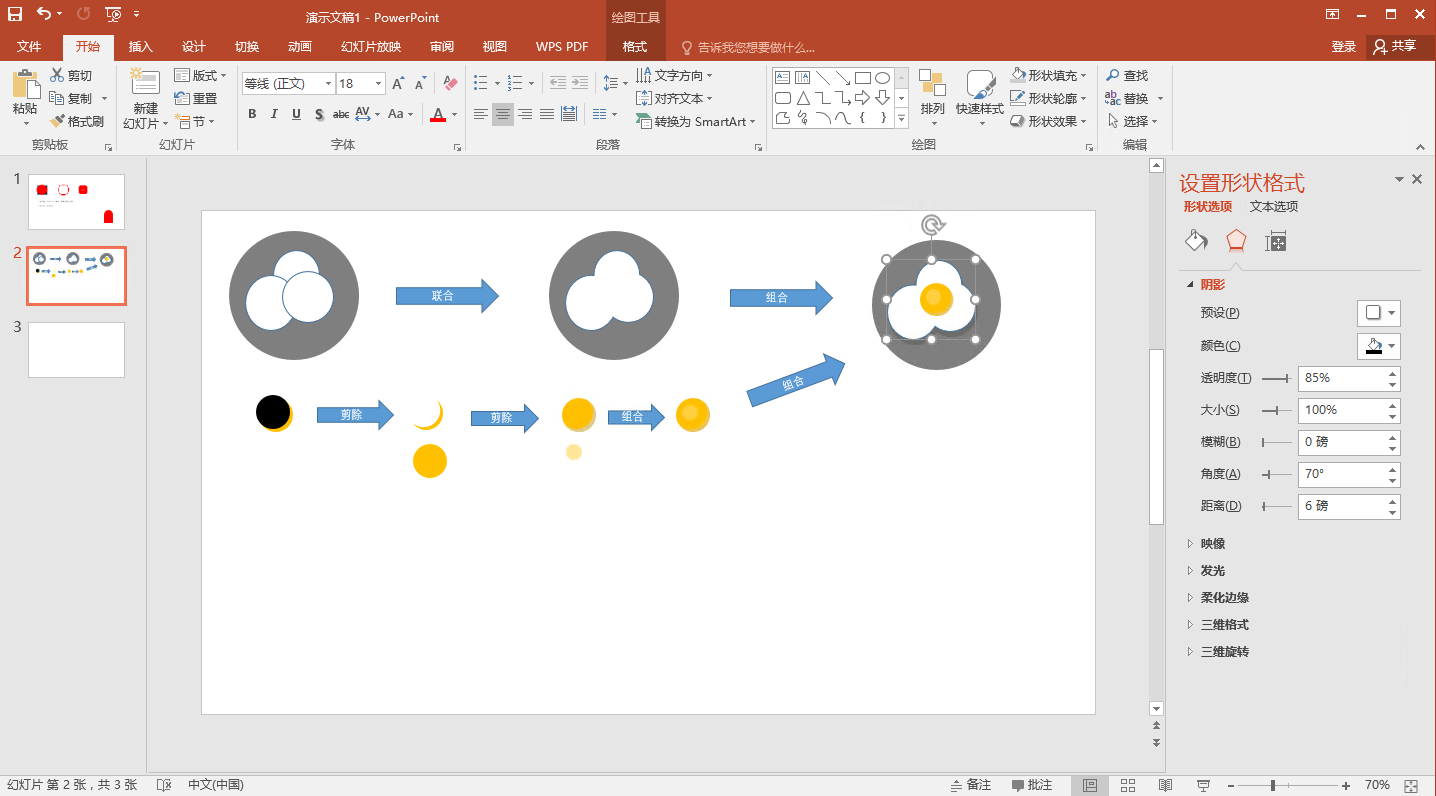Open the Select (选择) dropdown

coord(1131,121)
